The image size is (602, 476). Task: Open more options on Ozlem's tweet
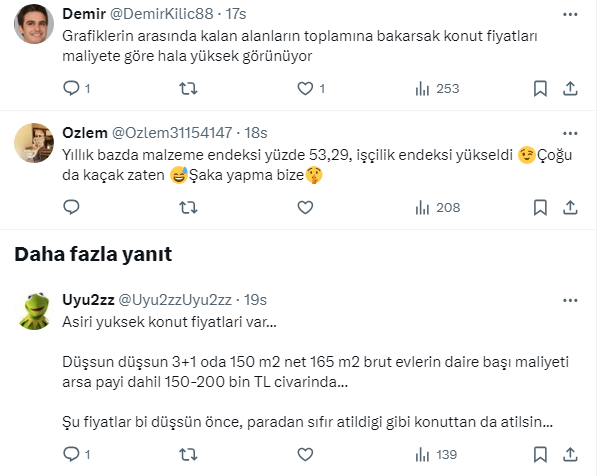[569, 132]
